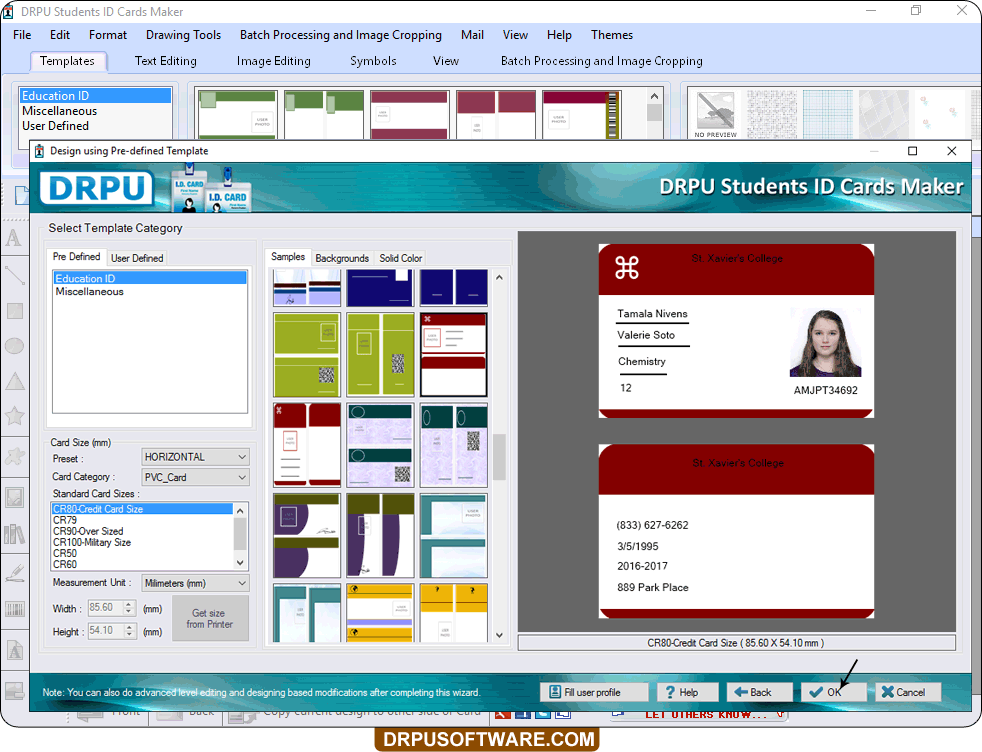This screenshot has width=982, height=752.
Task: Choose the dark red vertical sample template
Action: (x=307, y=445)
